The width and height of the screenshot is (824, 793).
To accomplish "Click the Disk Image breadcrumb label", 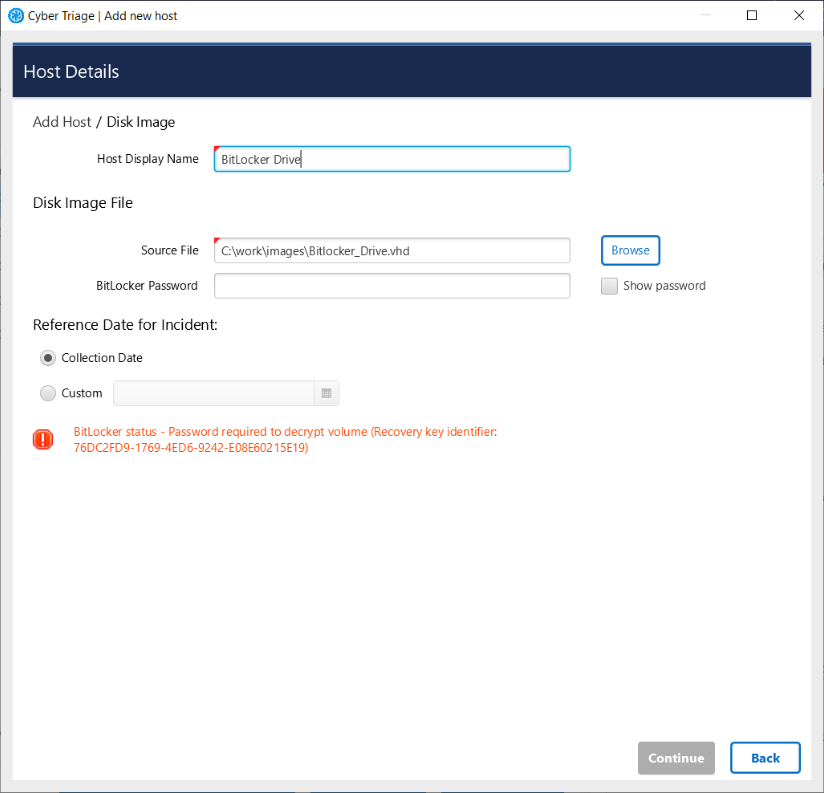I will [x=141, y=122].
